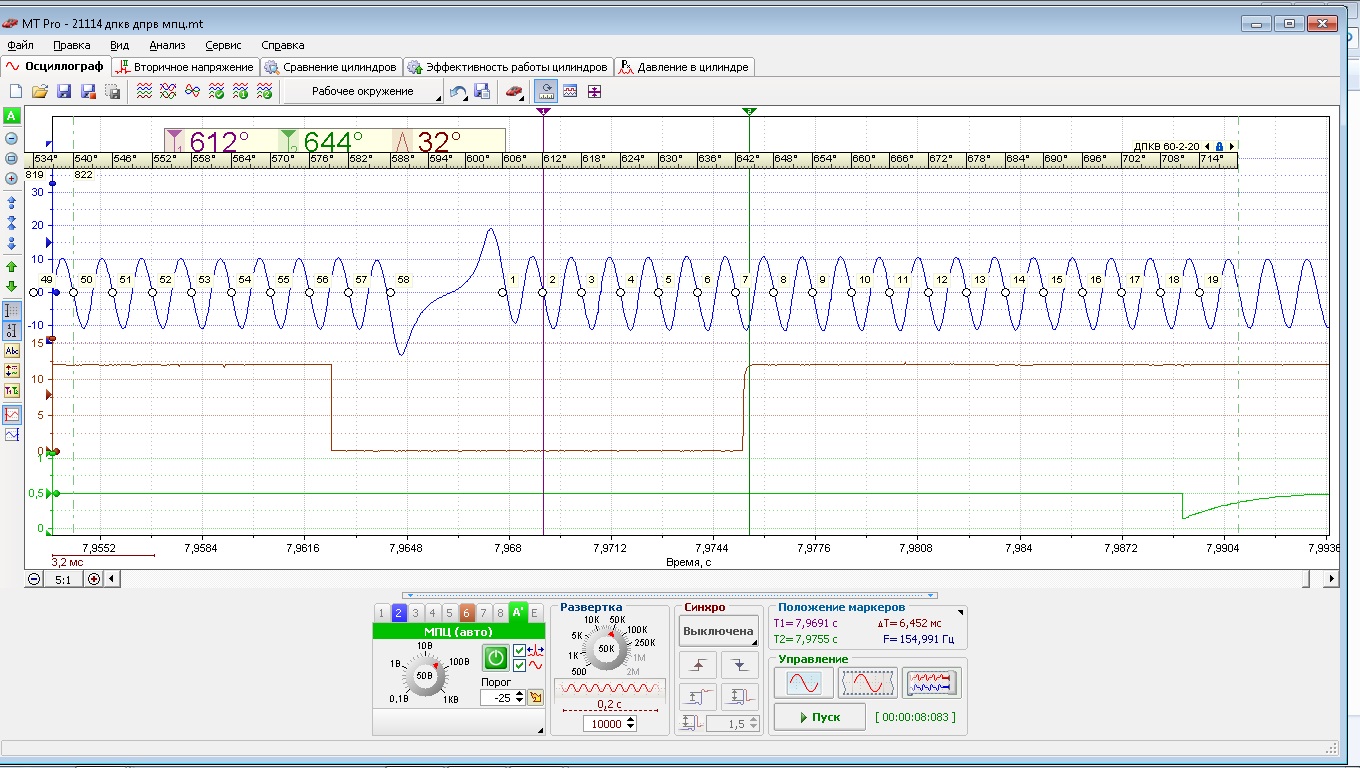Select channel 6 button
The width and height of the screenshot is (1360, 768).
tap(466, 613)
